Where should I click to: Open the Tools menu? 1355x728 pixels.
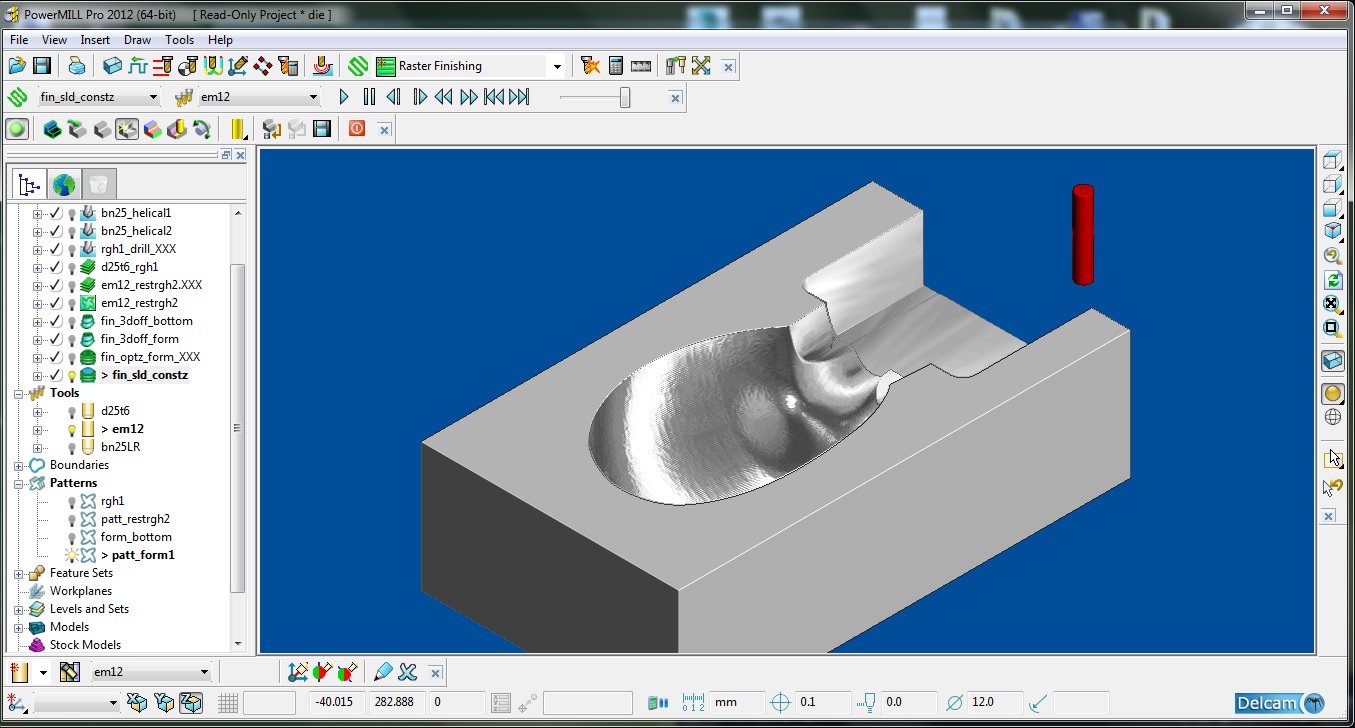point(179,40)
